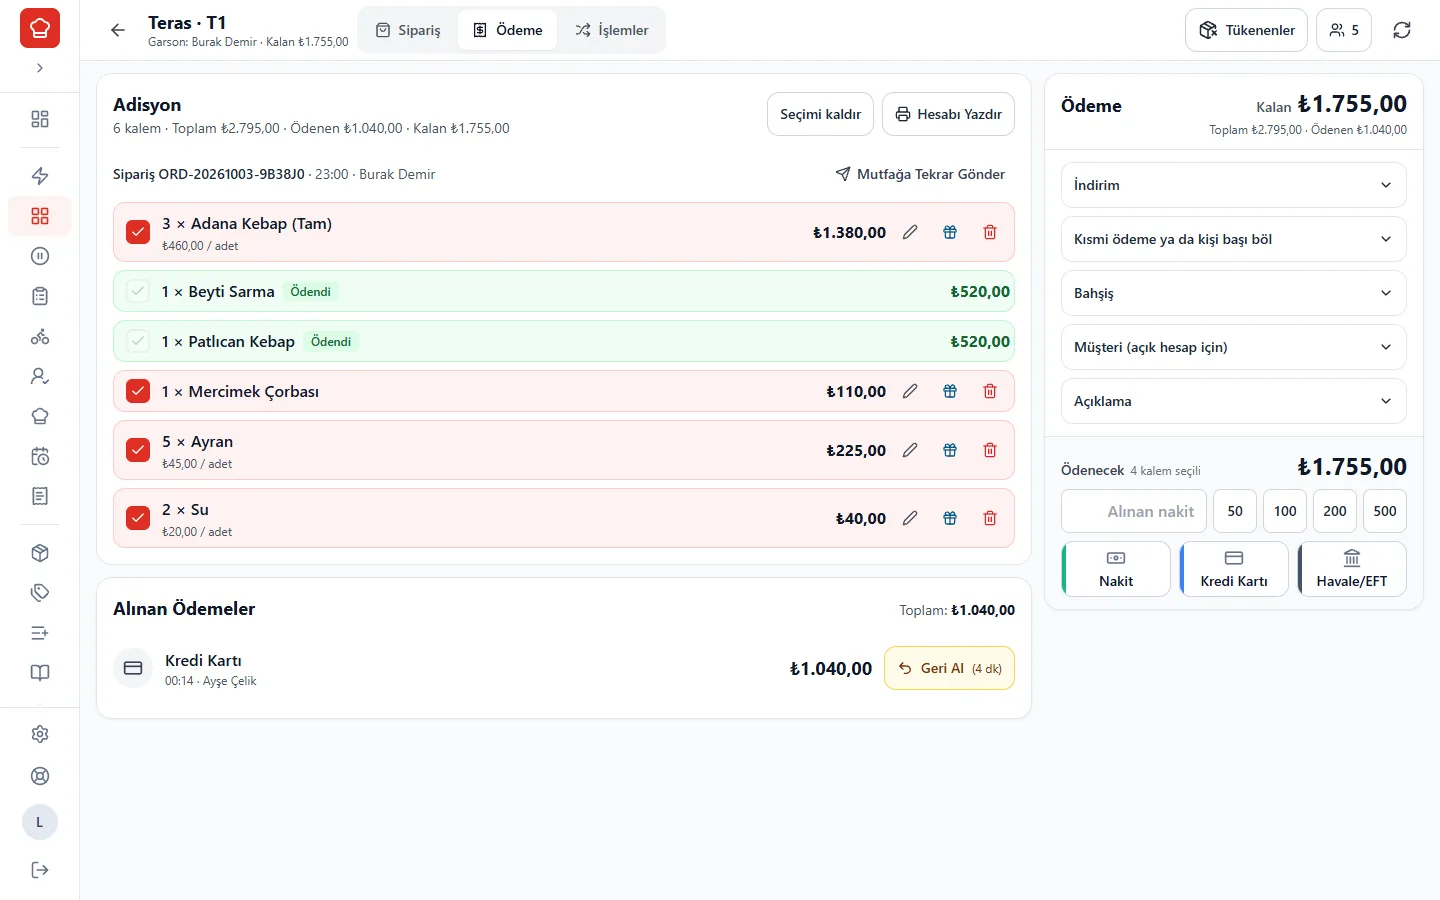
Task: Edit the Ayran item
Action: point(910,450)
